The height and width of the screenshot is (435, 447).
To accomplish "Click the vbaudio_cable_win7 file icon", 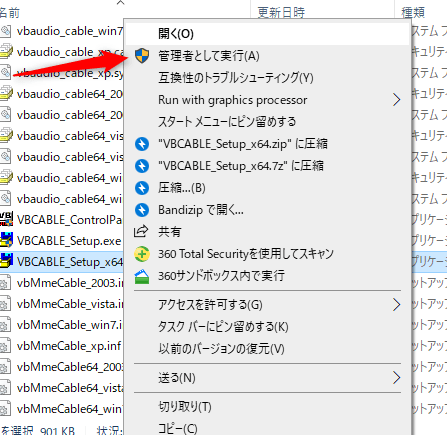I will [x=5, y=31].
